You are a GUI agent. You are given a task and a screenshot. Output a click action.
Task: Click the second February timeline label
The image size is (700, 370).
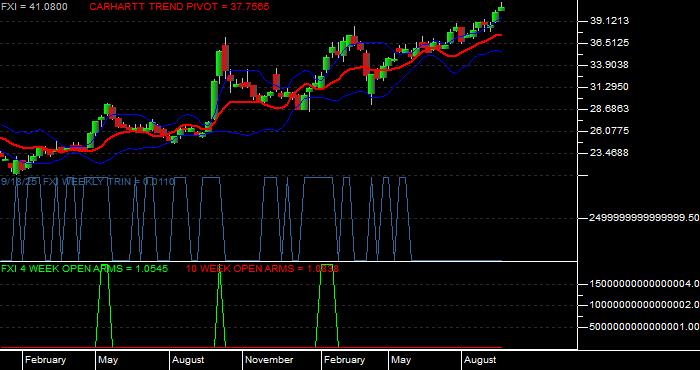click(344, 360)
